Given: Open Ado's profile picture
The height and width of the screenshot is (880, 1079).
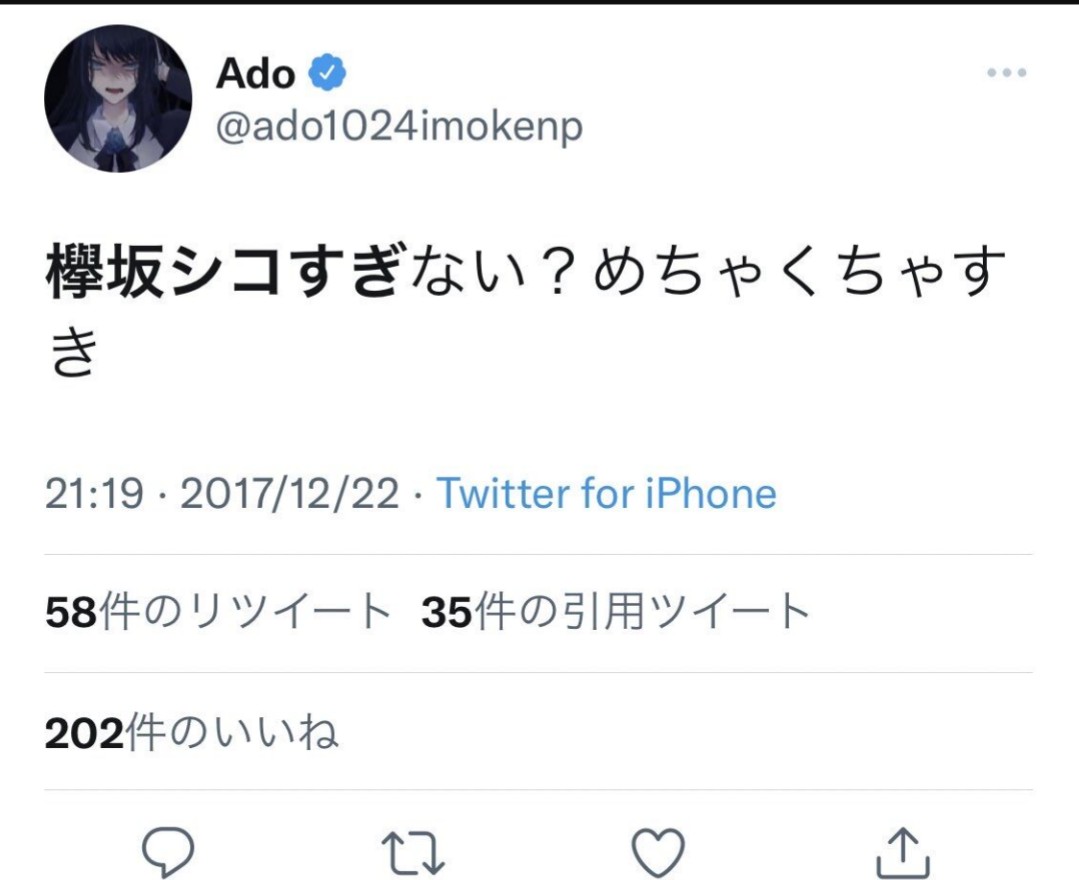Looking at the screenshot, I should pos(118,99).
